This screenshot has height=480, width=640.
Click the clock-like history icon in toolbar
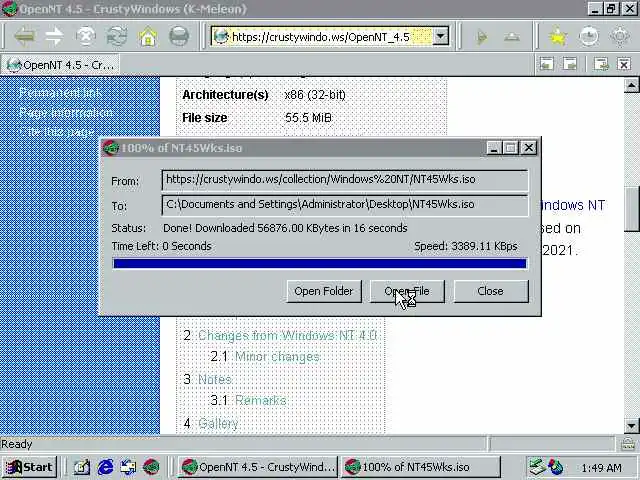coord(589,37)
